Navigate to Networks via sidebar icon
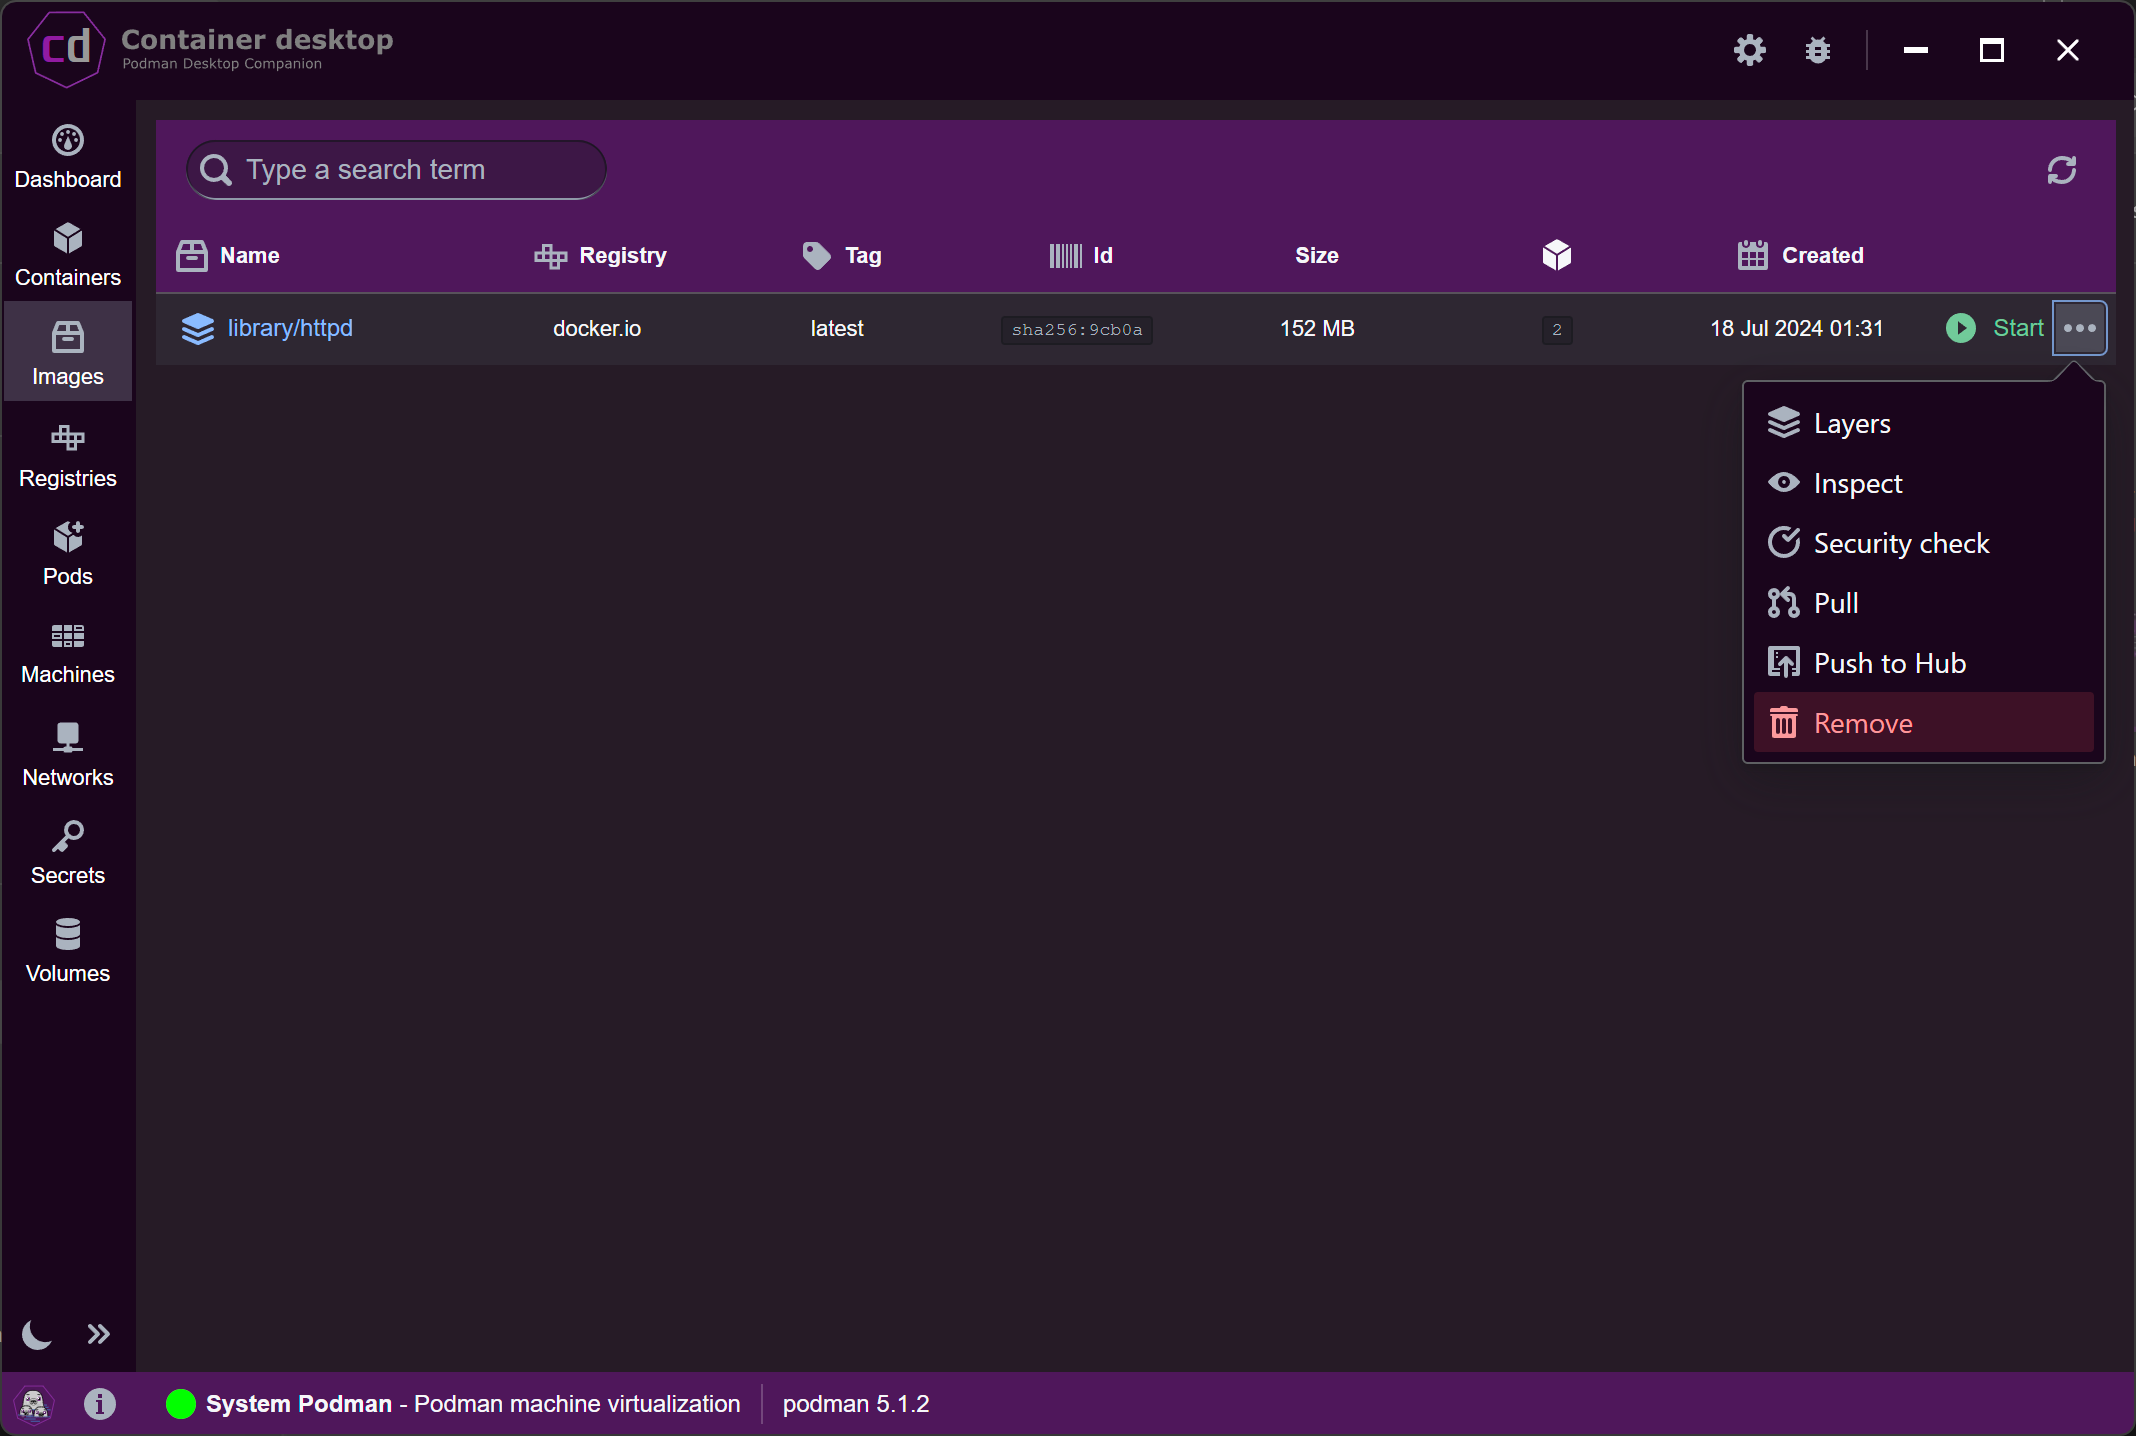The height and width of the screenshot is (1436, 2136). coord(67,753)
